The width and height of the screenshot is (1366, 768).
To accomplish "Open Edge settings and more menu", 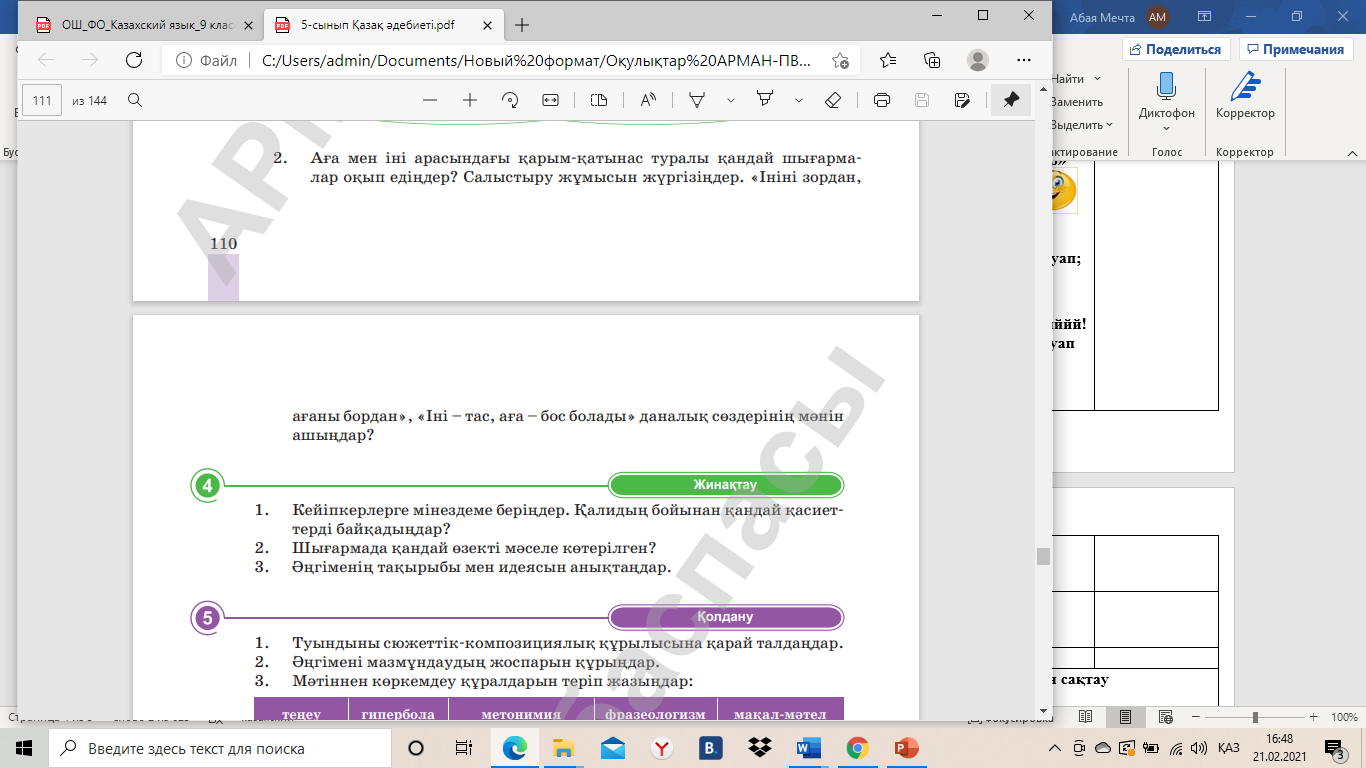I will 1024,60.
